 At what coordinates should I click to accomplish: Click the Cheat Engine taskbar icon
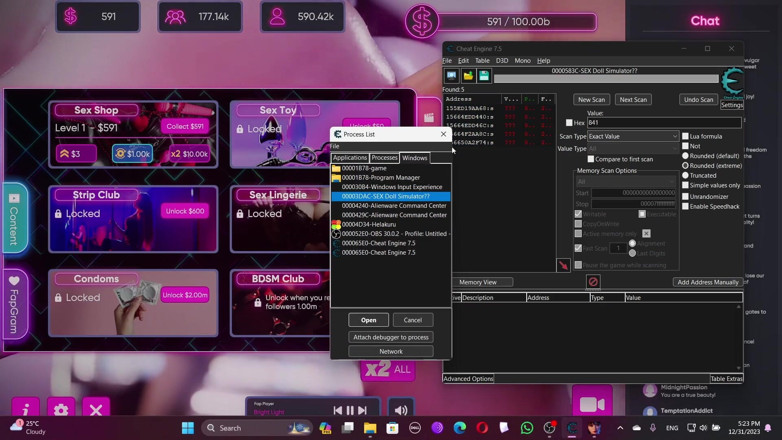coord(572,428)
